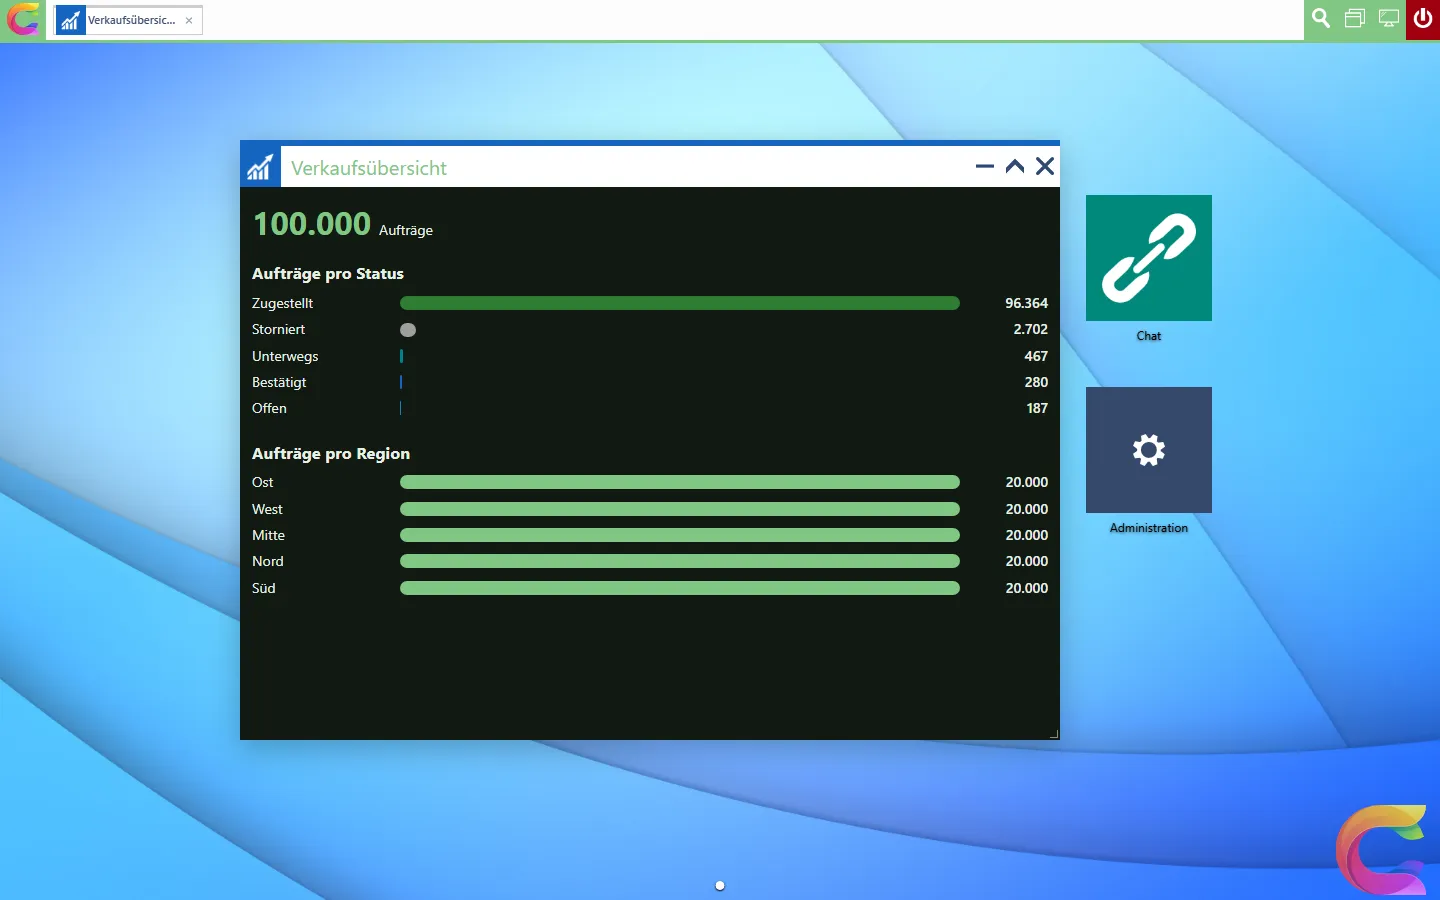Click the Nord region label
1440x900 pixels.
(x=268, y=561)
